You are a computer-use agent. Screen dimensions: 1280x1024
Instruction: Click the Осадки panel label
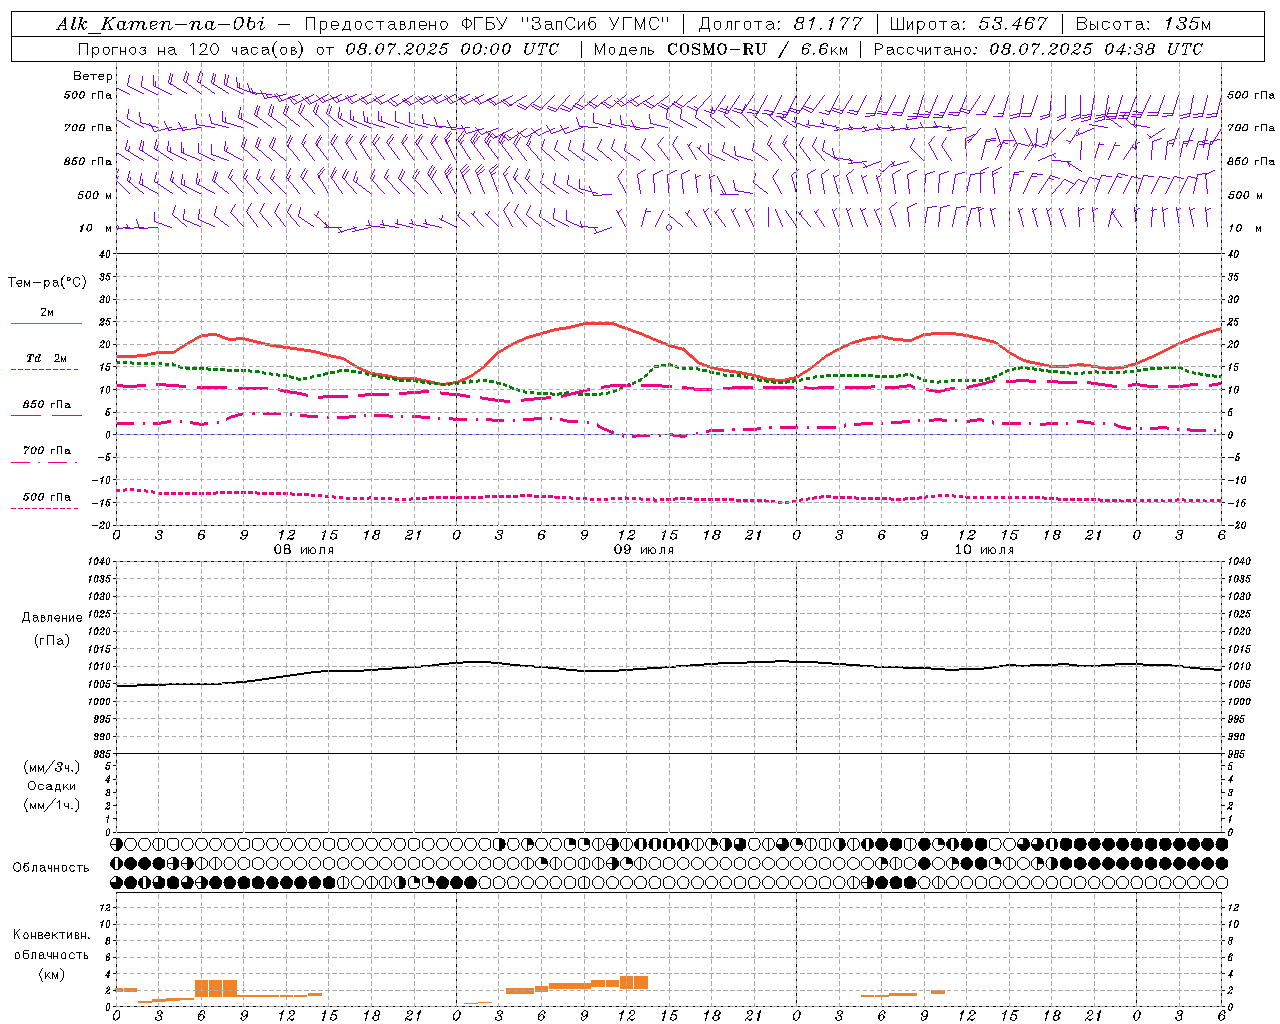click(52, 786)
